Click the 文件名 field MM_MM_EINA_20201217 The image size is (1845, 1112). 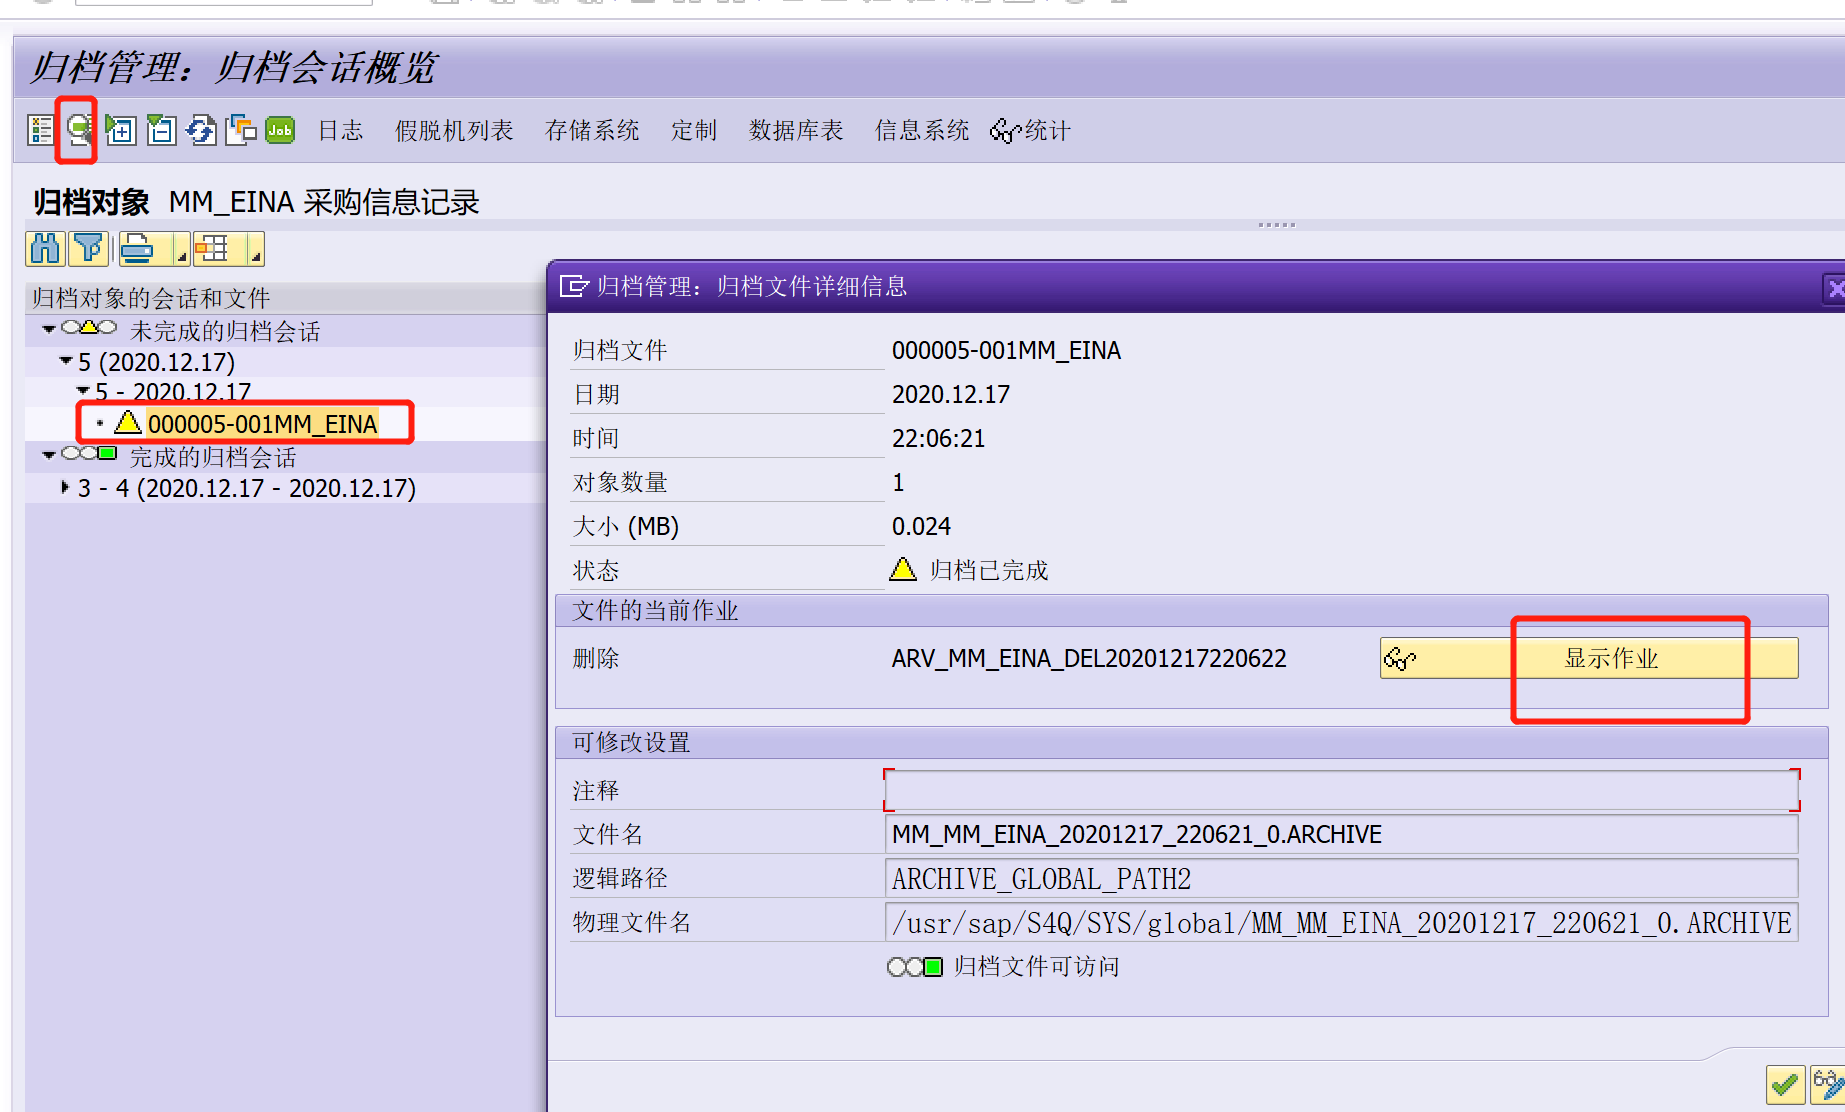click(x=1342, y=834)
